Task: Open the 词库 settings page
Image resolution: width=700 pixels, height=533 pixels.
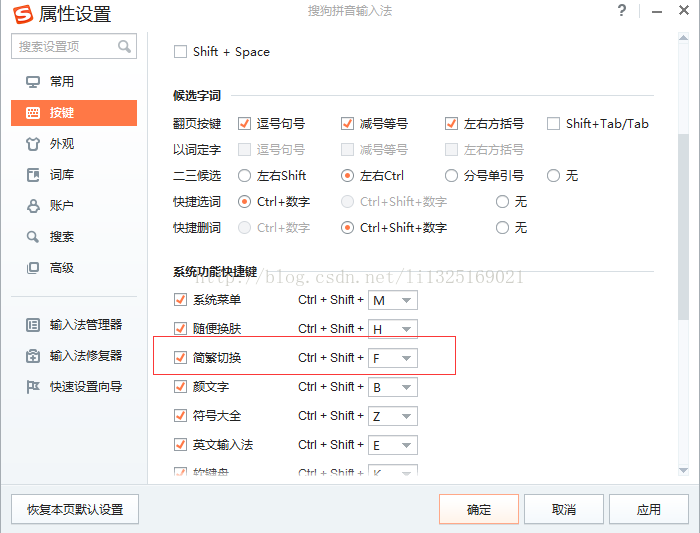Action: pyautogui.click(x=74, y=175)
